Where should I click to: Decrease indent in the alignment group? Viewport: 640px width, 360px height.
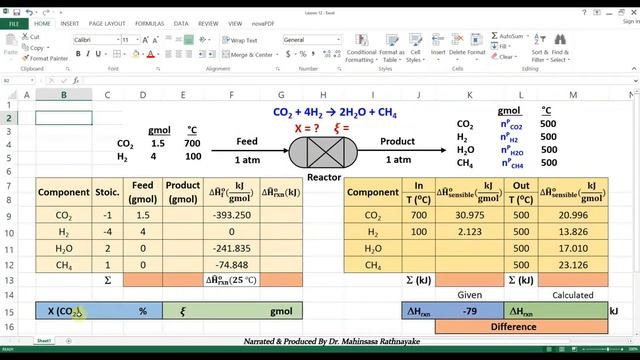[202, 54]
